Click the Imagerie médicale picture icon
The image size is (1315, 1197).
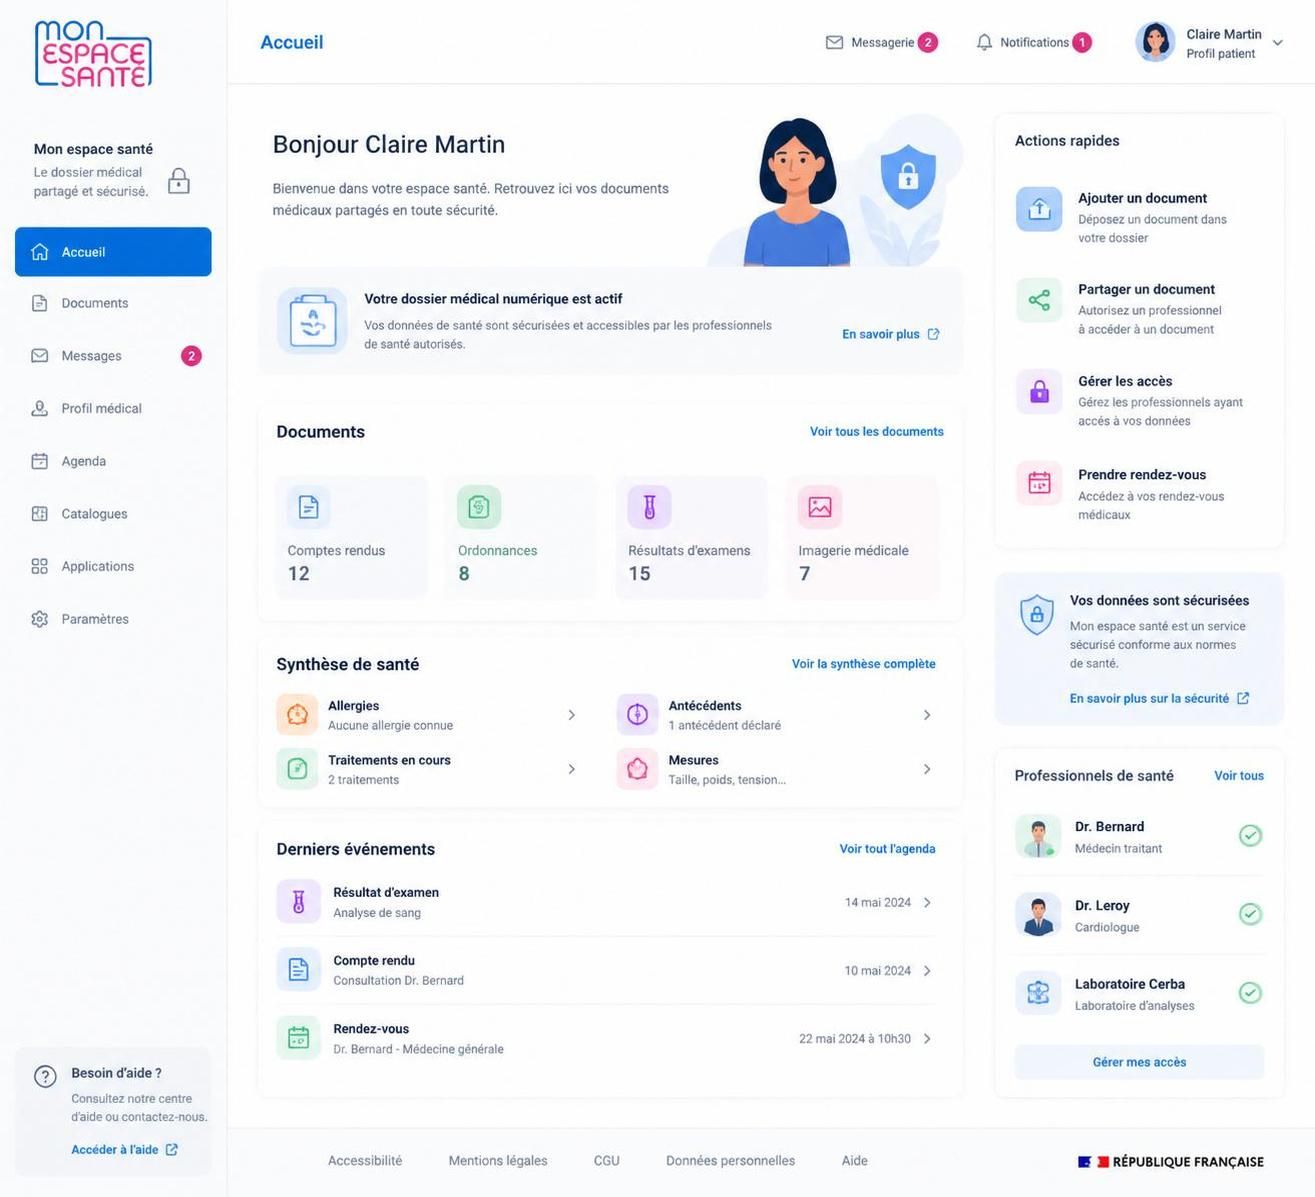click(820, 507)
